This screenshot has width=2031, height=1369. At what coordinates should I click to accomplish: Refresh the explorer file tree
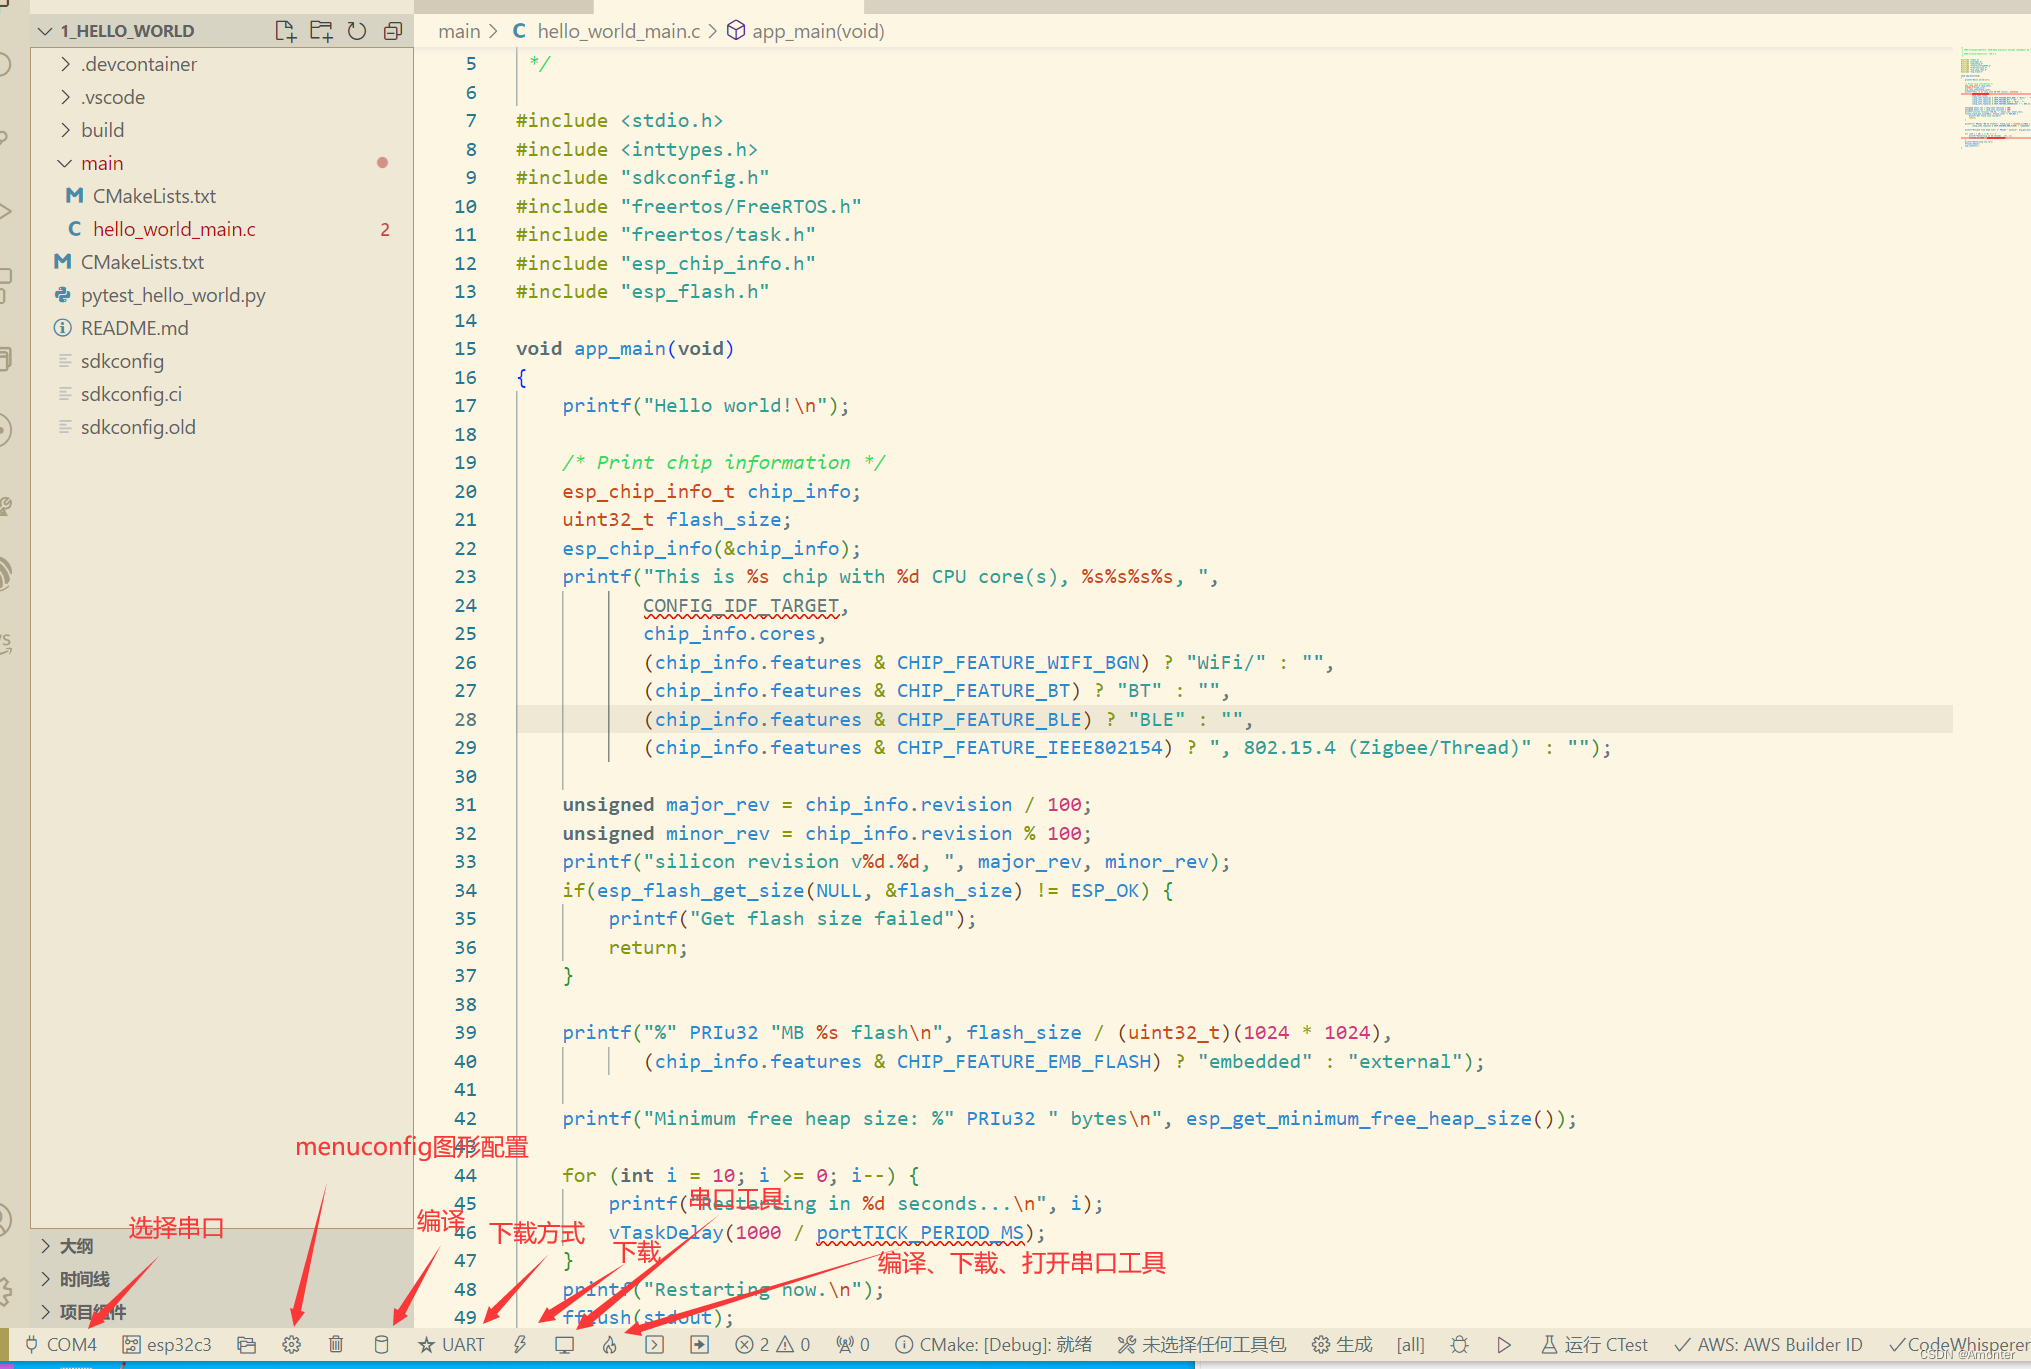(x=357, y=31)
